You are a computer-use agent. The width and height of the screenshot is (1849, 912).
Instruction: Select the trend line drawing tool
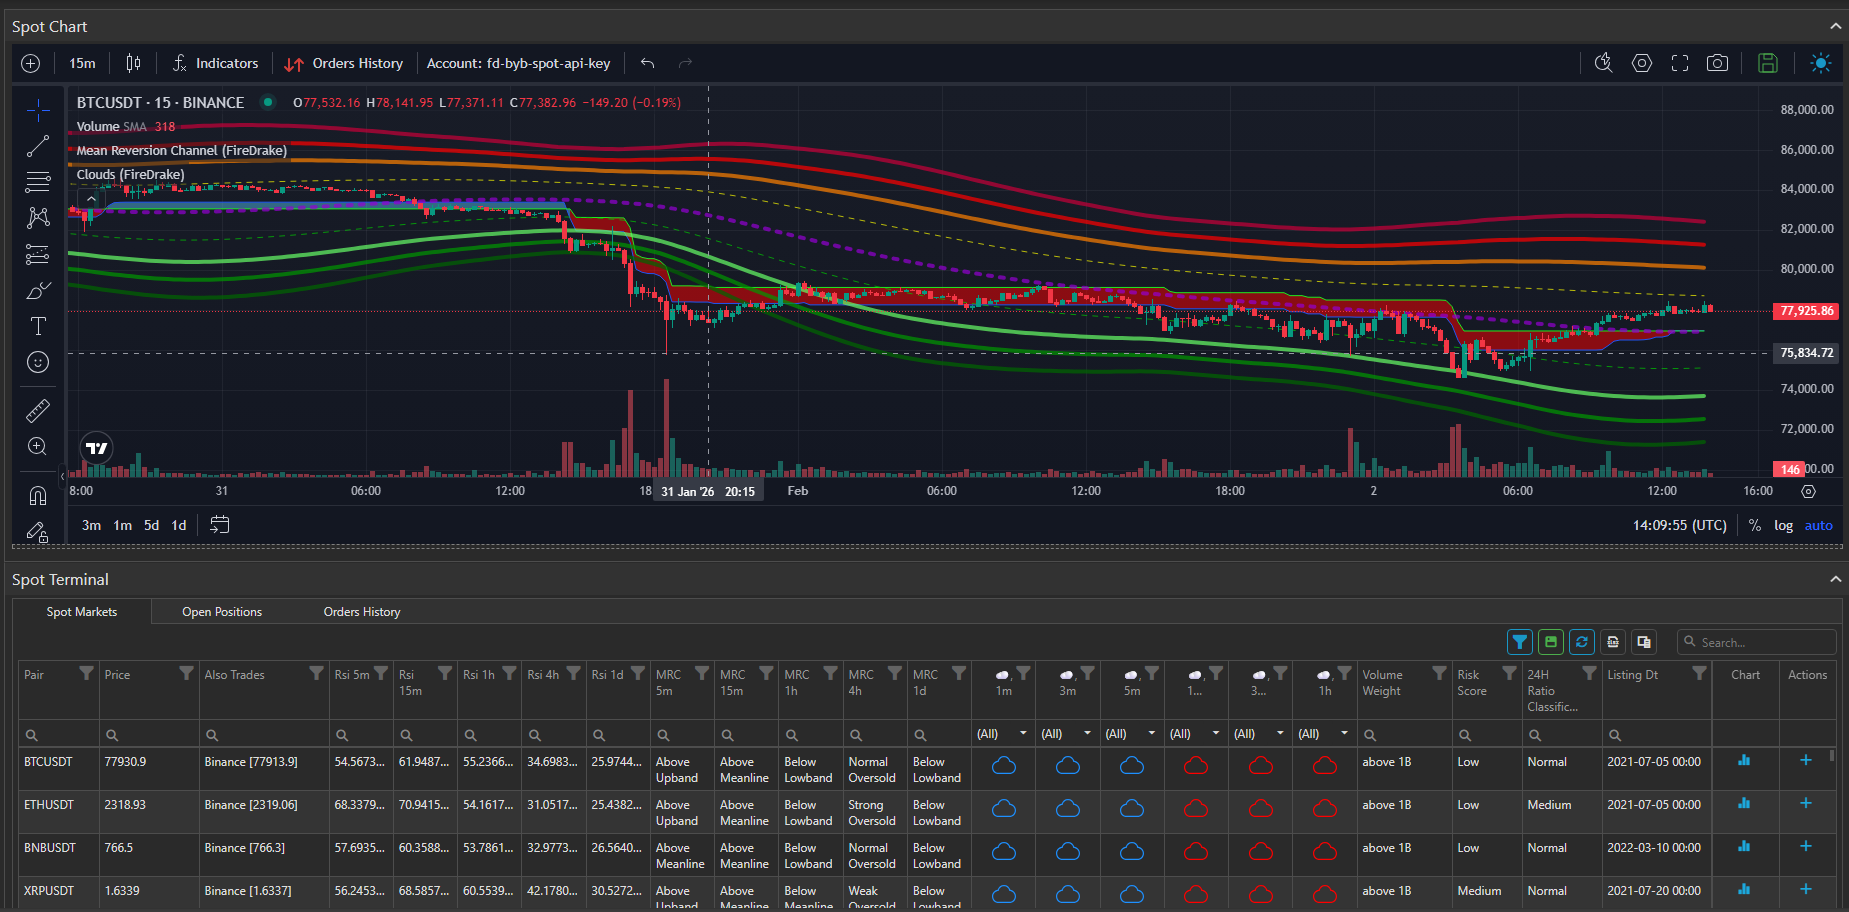[38, 146]
